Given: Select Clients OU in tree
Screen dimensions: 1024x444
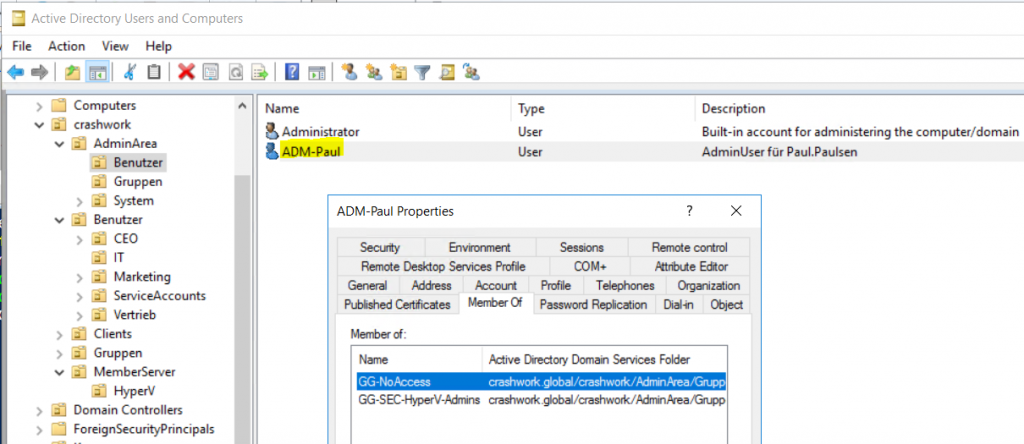Looking at the screenshot, I should coord(112,334).
